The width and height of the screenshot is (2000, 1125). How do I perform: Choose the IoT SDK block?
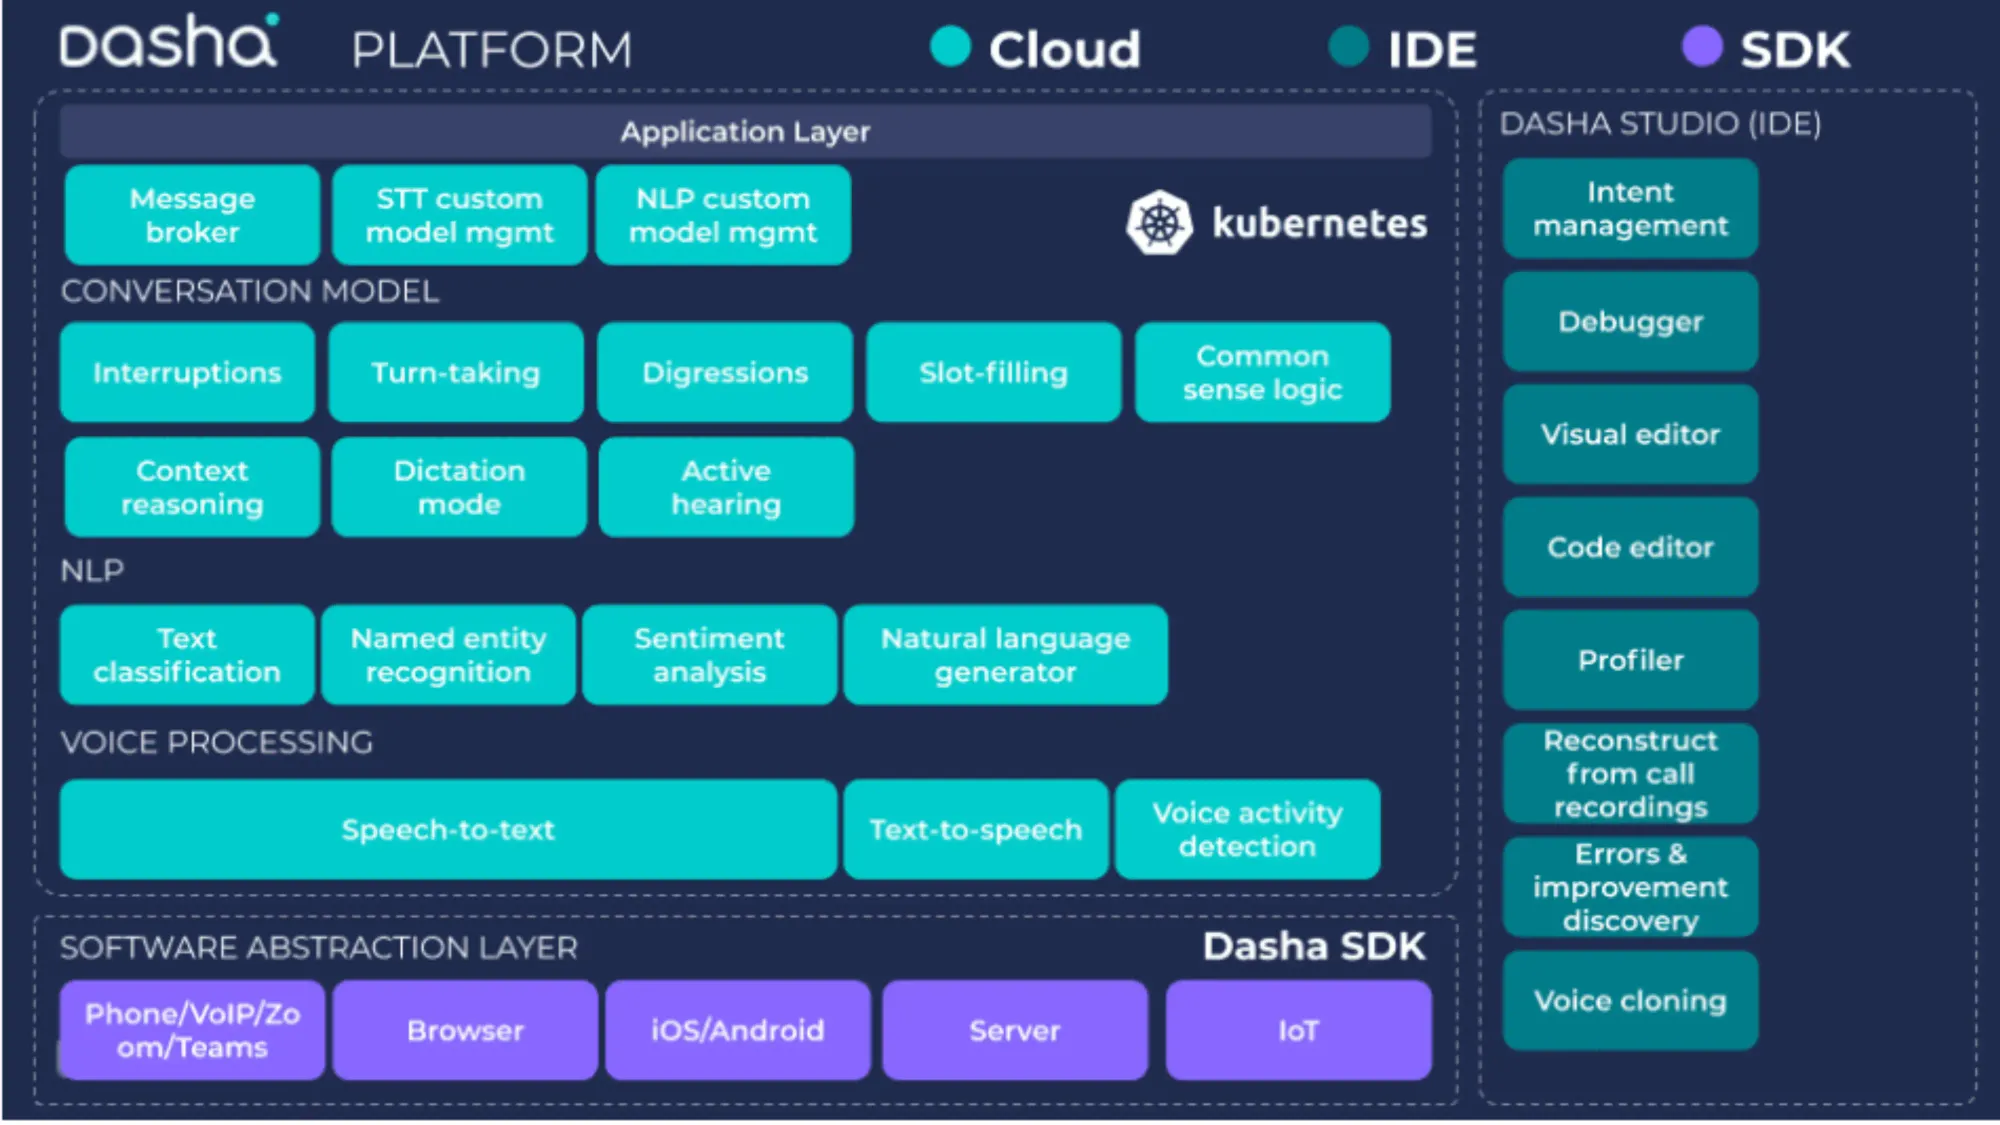(1298, 1030)
